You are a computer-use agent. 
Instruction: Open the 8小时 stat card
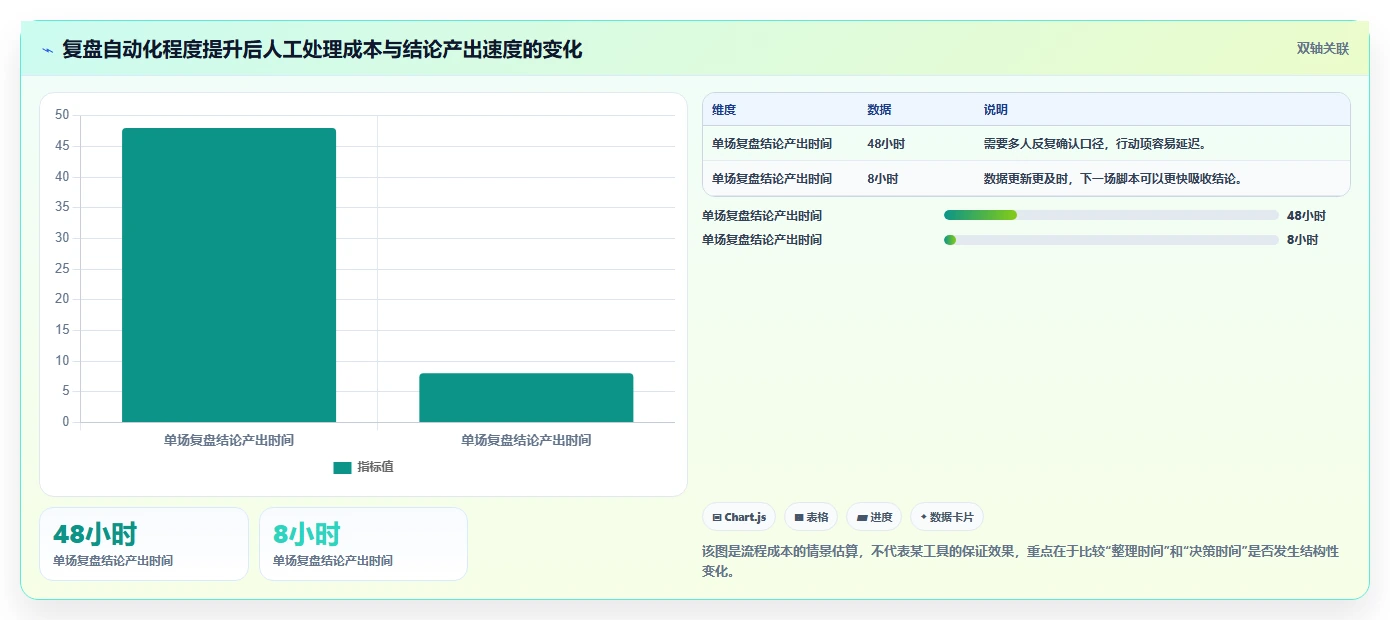(x=363, y=544)
